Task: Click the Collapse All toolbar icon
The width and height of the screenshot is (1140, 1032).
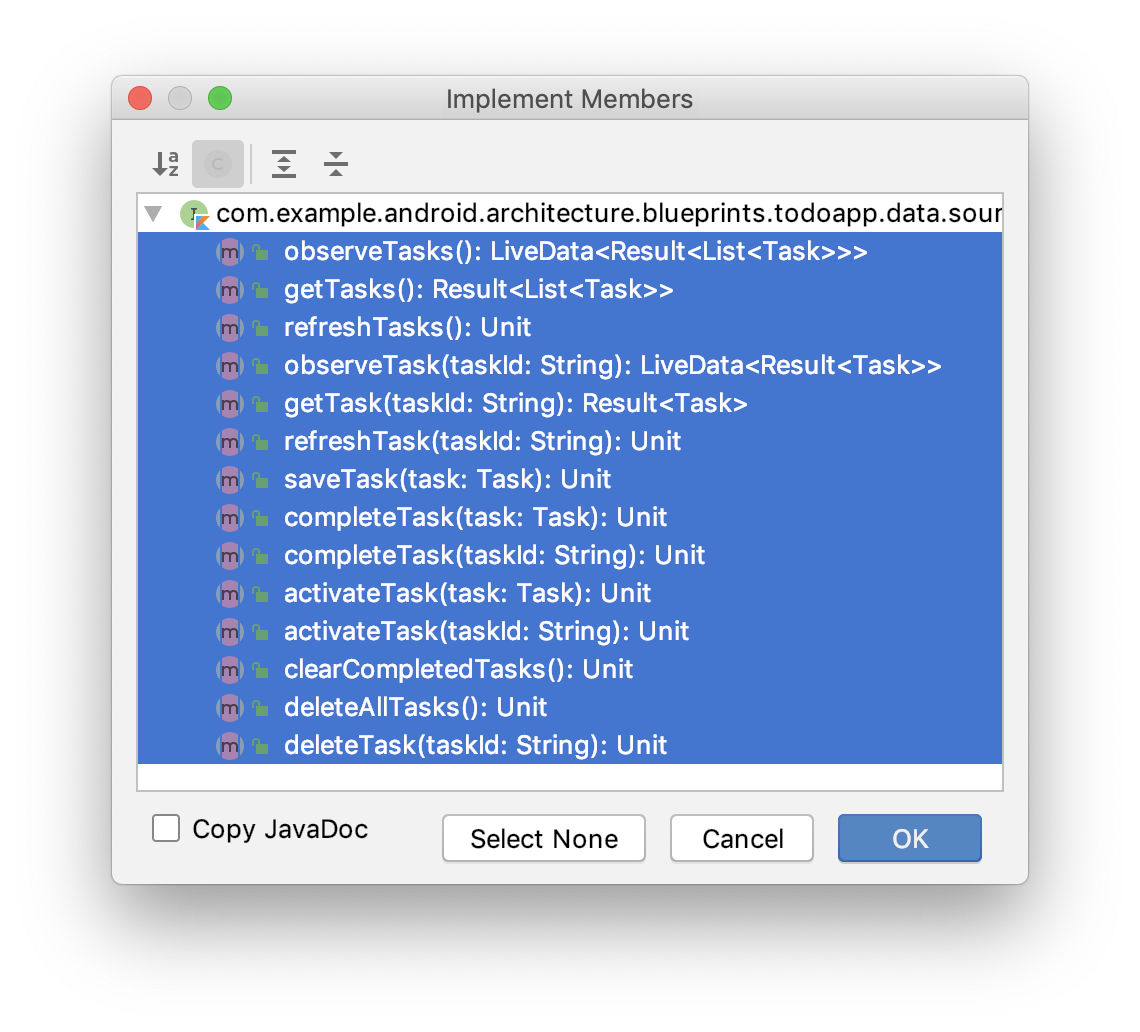Action: (336, 164)
